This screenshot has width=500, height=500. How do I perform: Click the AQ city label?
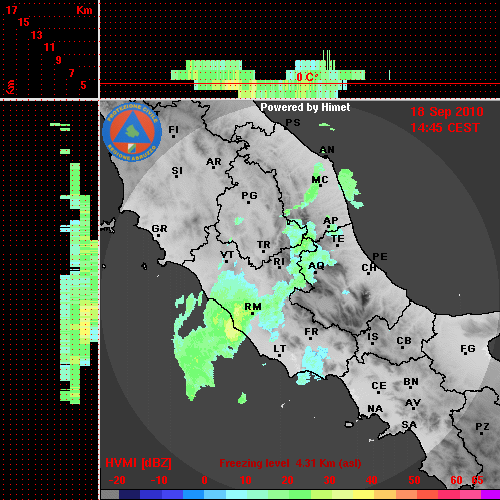[x=316, y=266]
